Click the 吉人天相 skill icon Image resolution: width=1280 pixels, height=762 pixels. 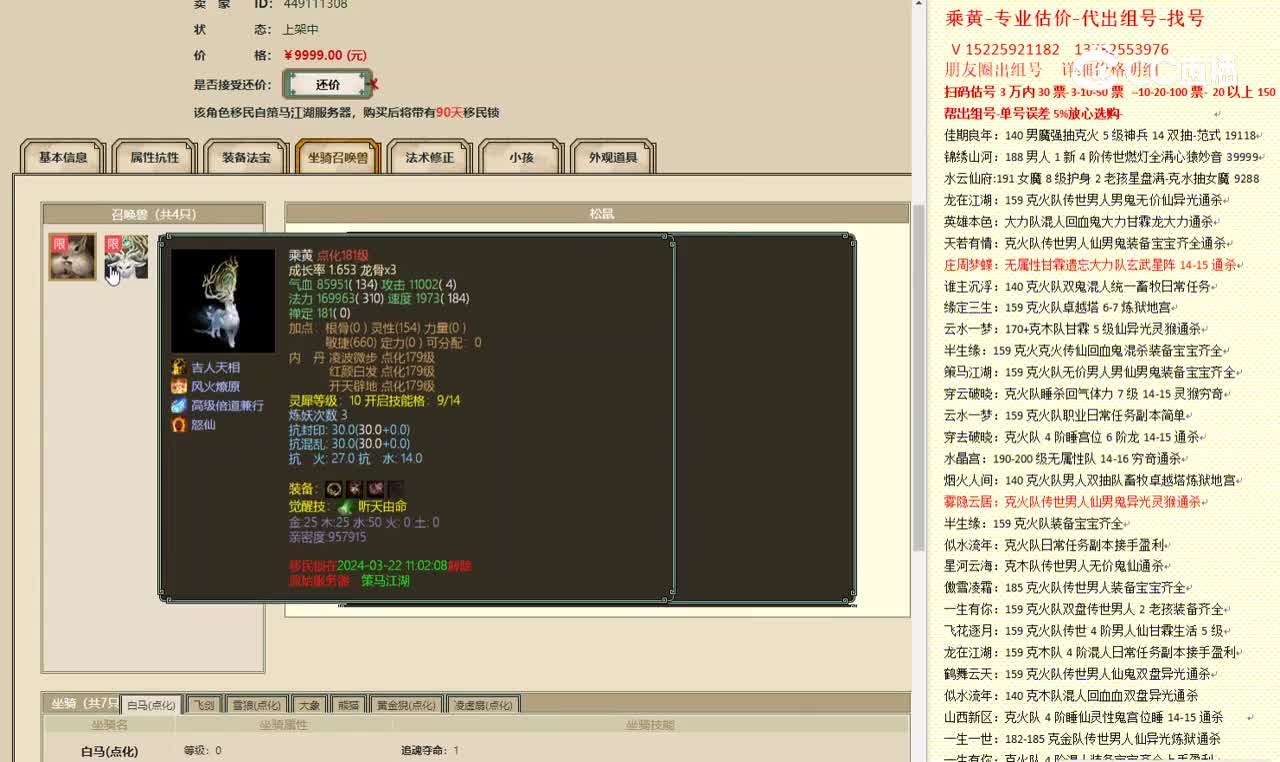(179, 367)
